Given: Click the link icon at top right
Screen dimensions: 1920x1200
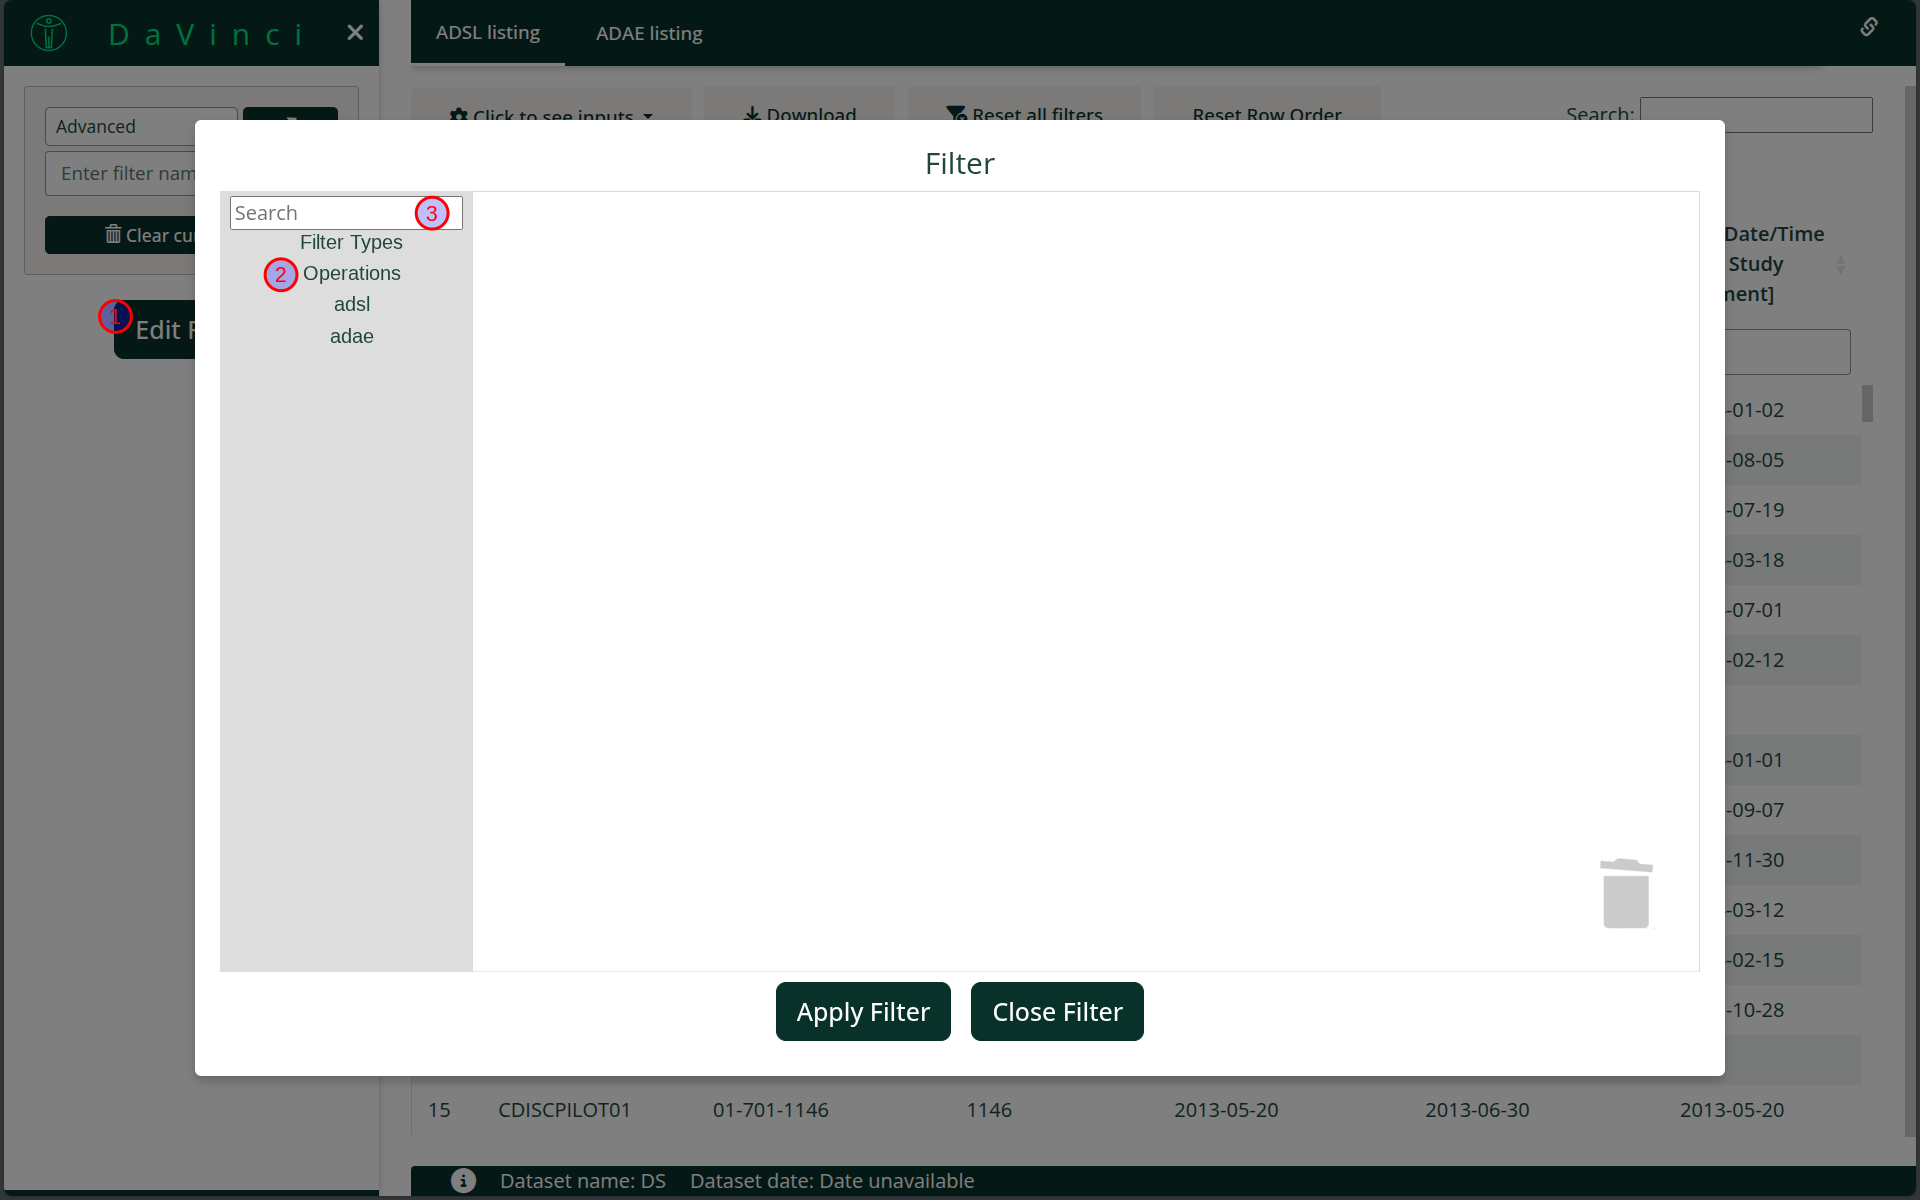Looking at the screenshot, I should (x=1868, y=27).
